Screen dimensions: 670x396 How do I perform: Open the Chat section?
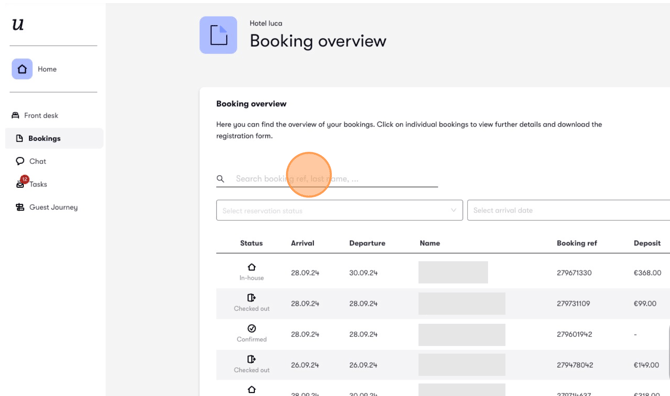38,161
